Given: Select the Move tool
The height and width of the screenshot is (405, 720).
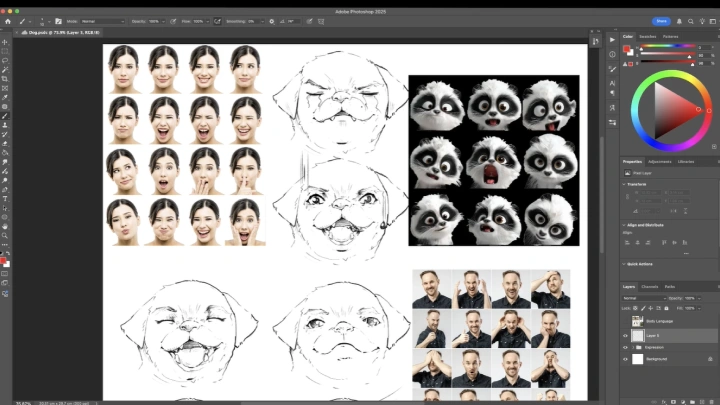Looking at the screenshot, I should click(5, 42).
